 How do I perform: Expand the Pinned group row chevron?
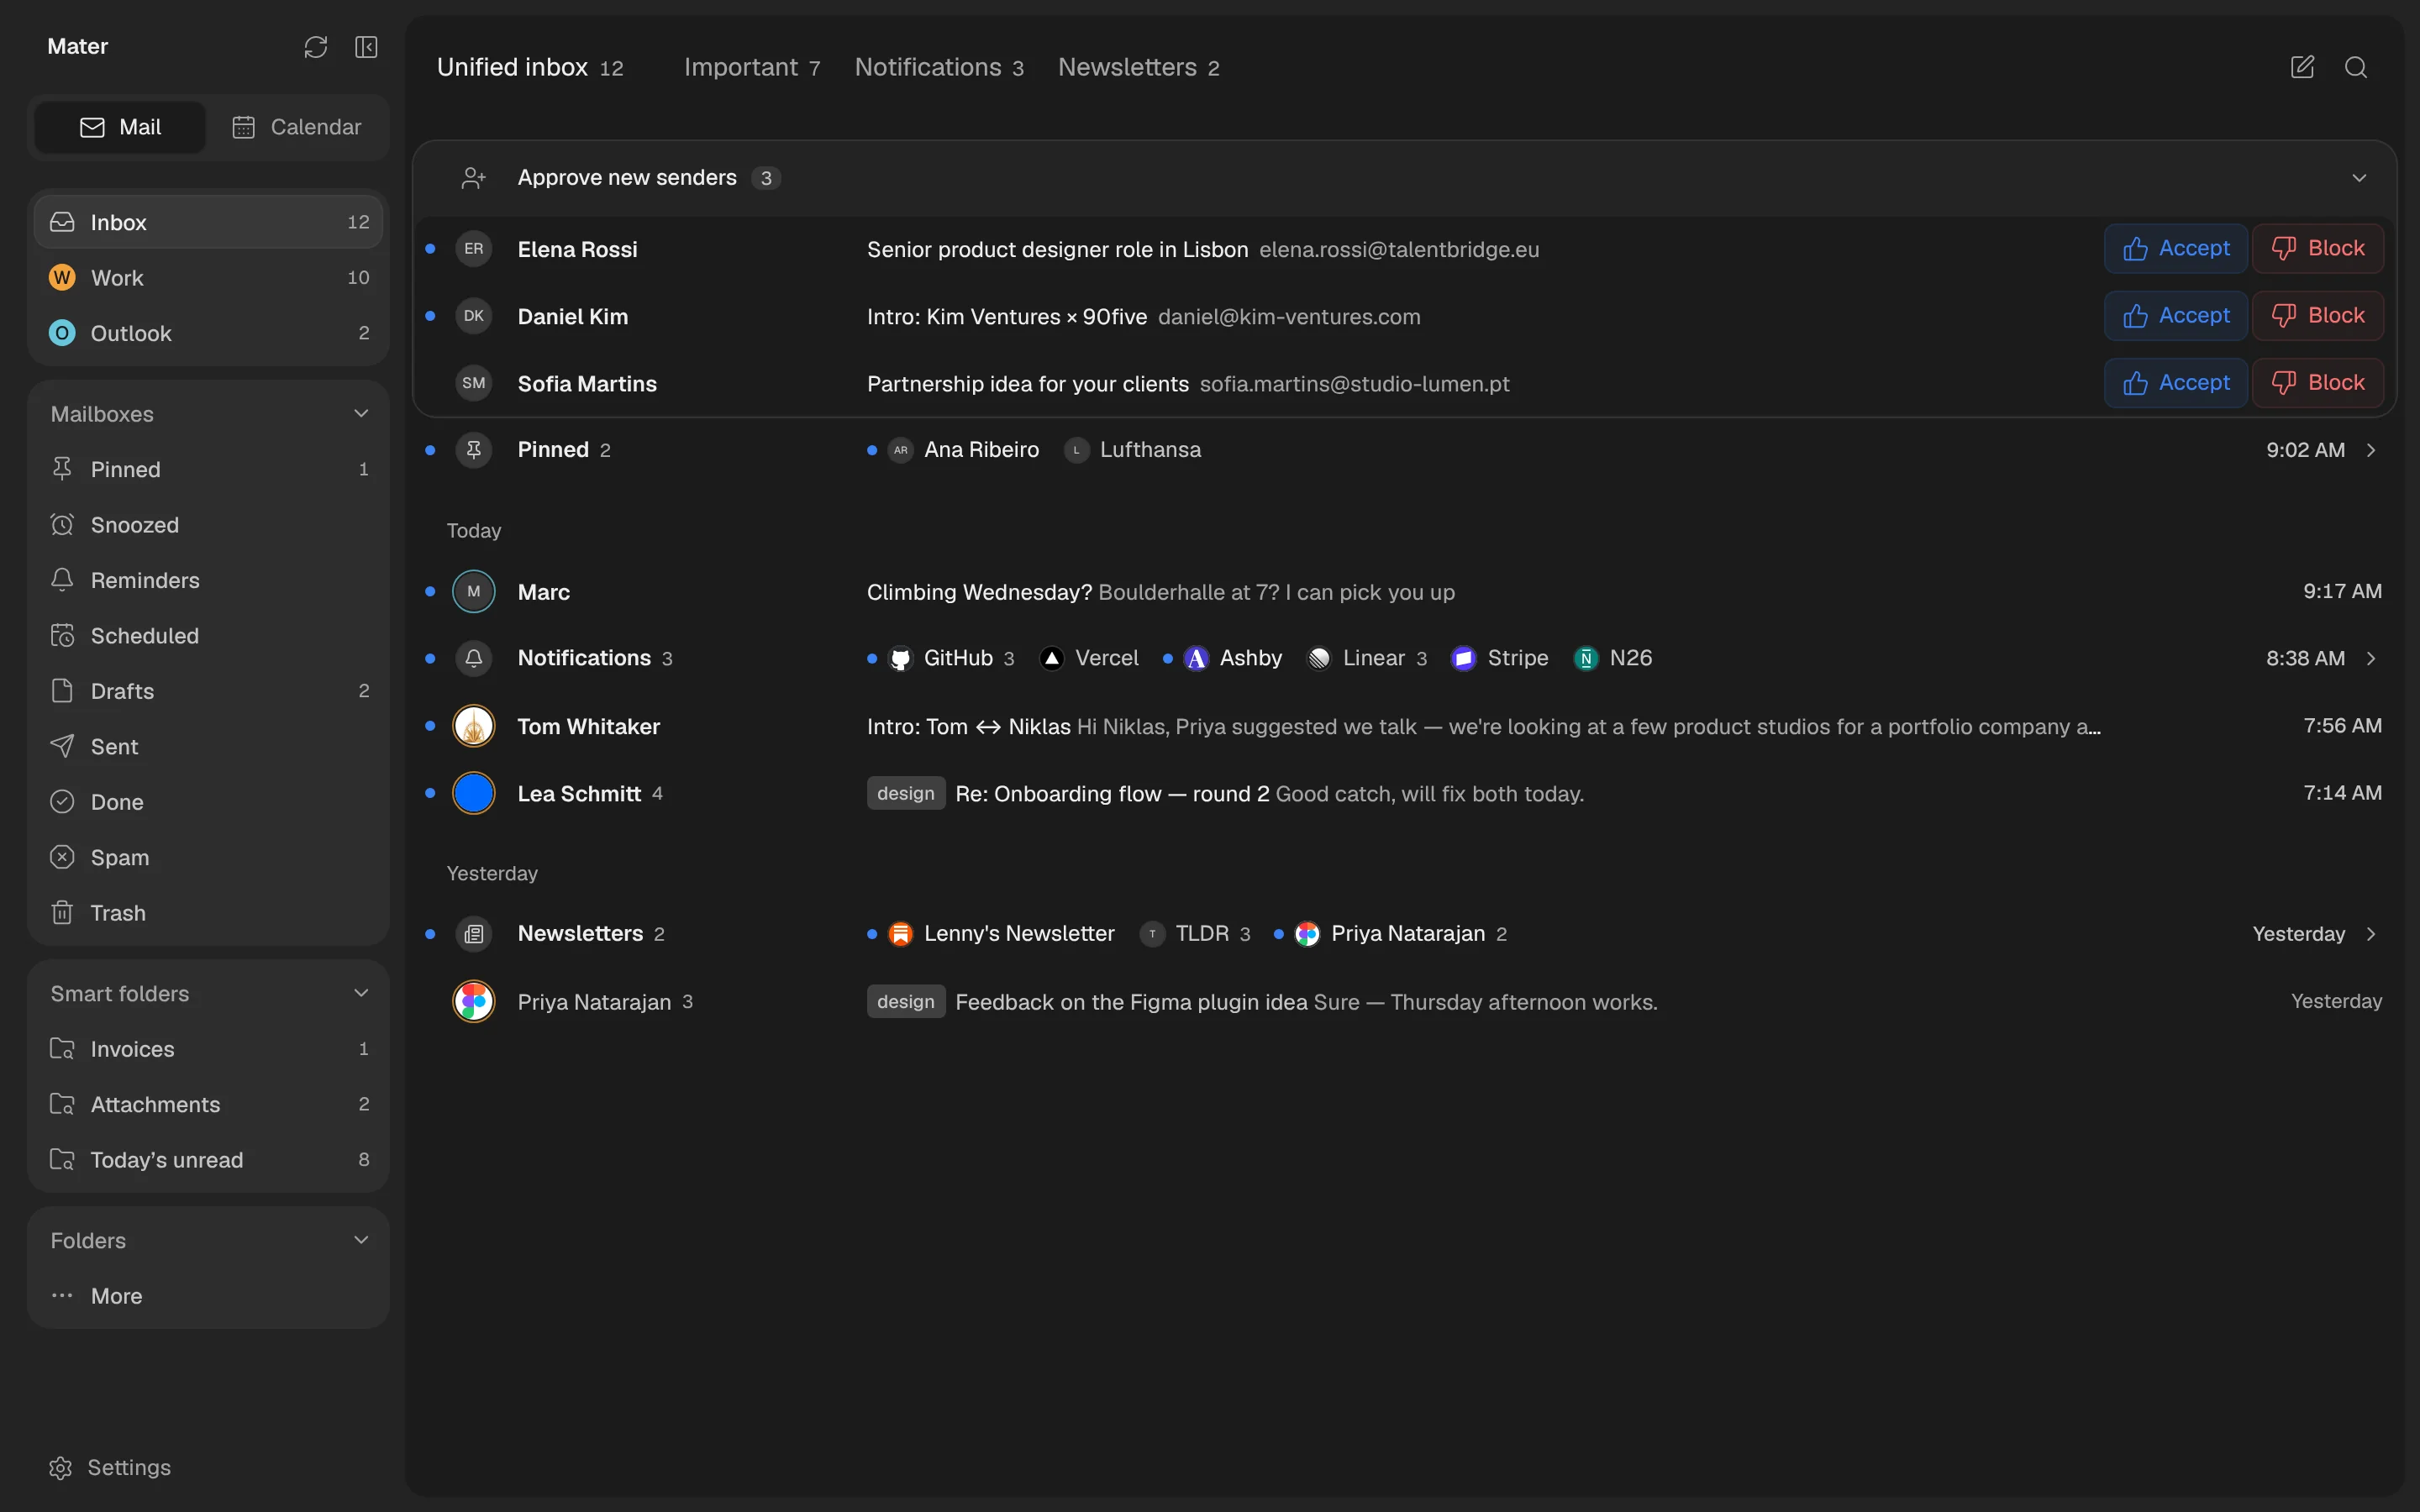coord(2371,450)
